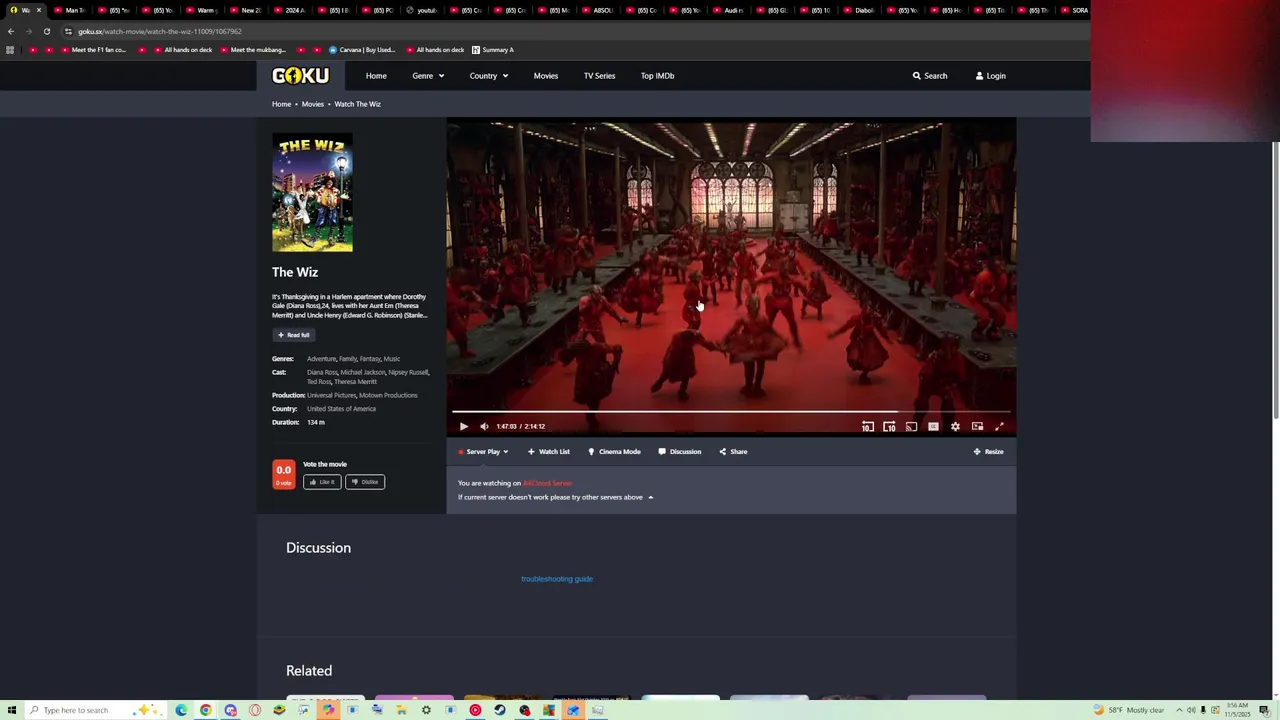Rewind 10 seconds in the player
Image resolution: width=1280 pixels, height=720 pixels.
[x=868, y=427]
